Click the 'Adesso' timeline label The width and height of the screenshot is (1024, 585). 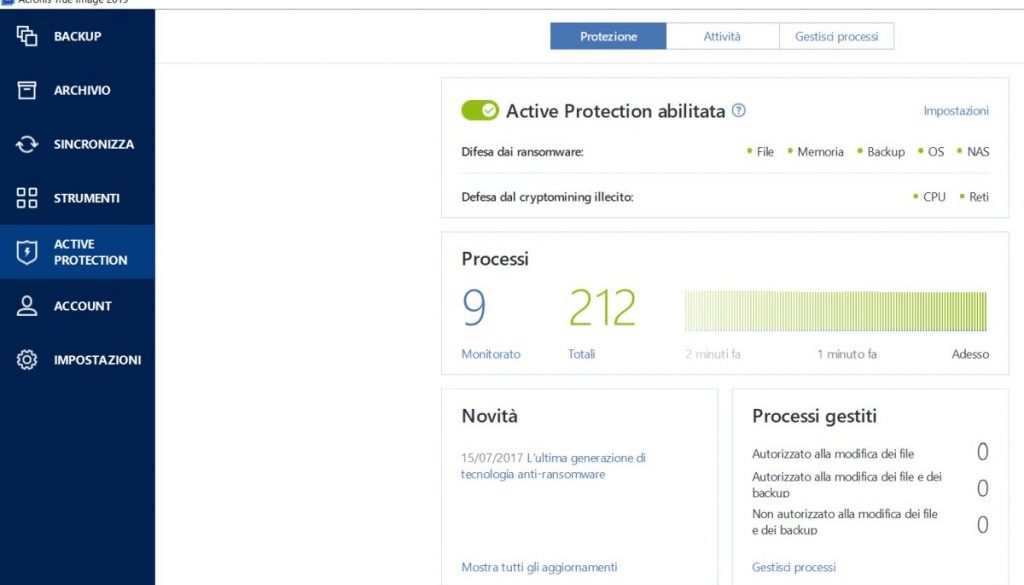pyautogui.click(x=970, y=354)
